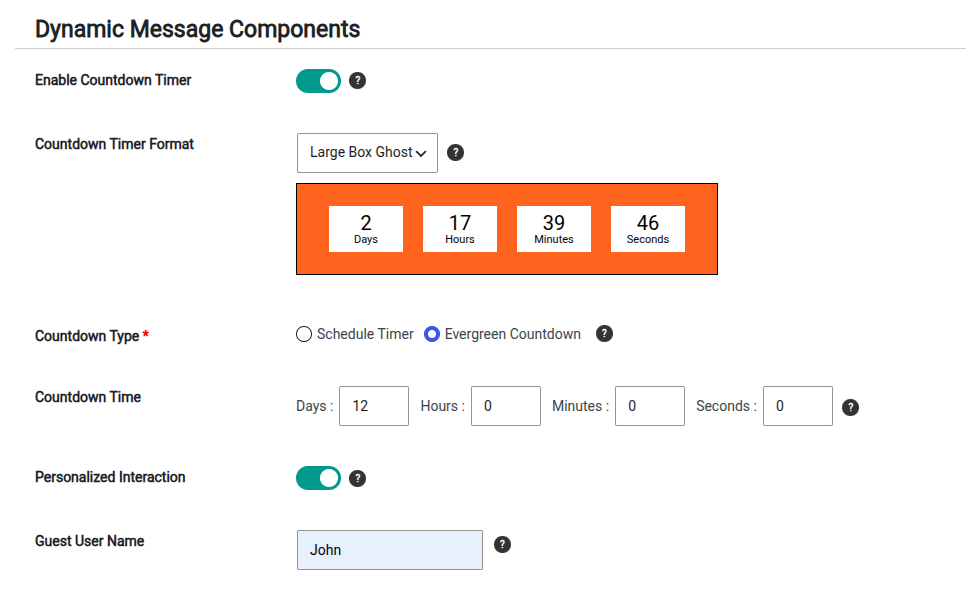Turn off Personalized Interaction switch

pos(319,478)
